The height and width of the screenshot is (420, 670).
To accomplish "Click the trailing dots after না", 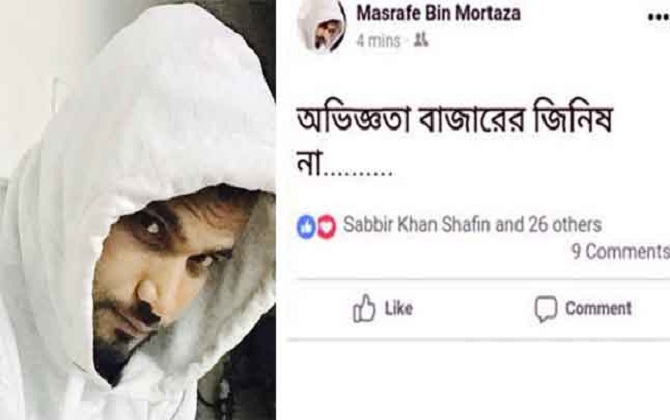I will [358, 172].
